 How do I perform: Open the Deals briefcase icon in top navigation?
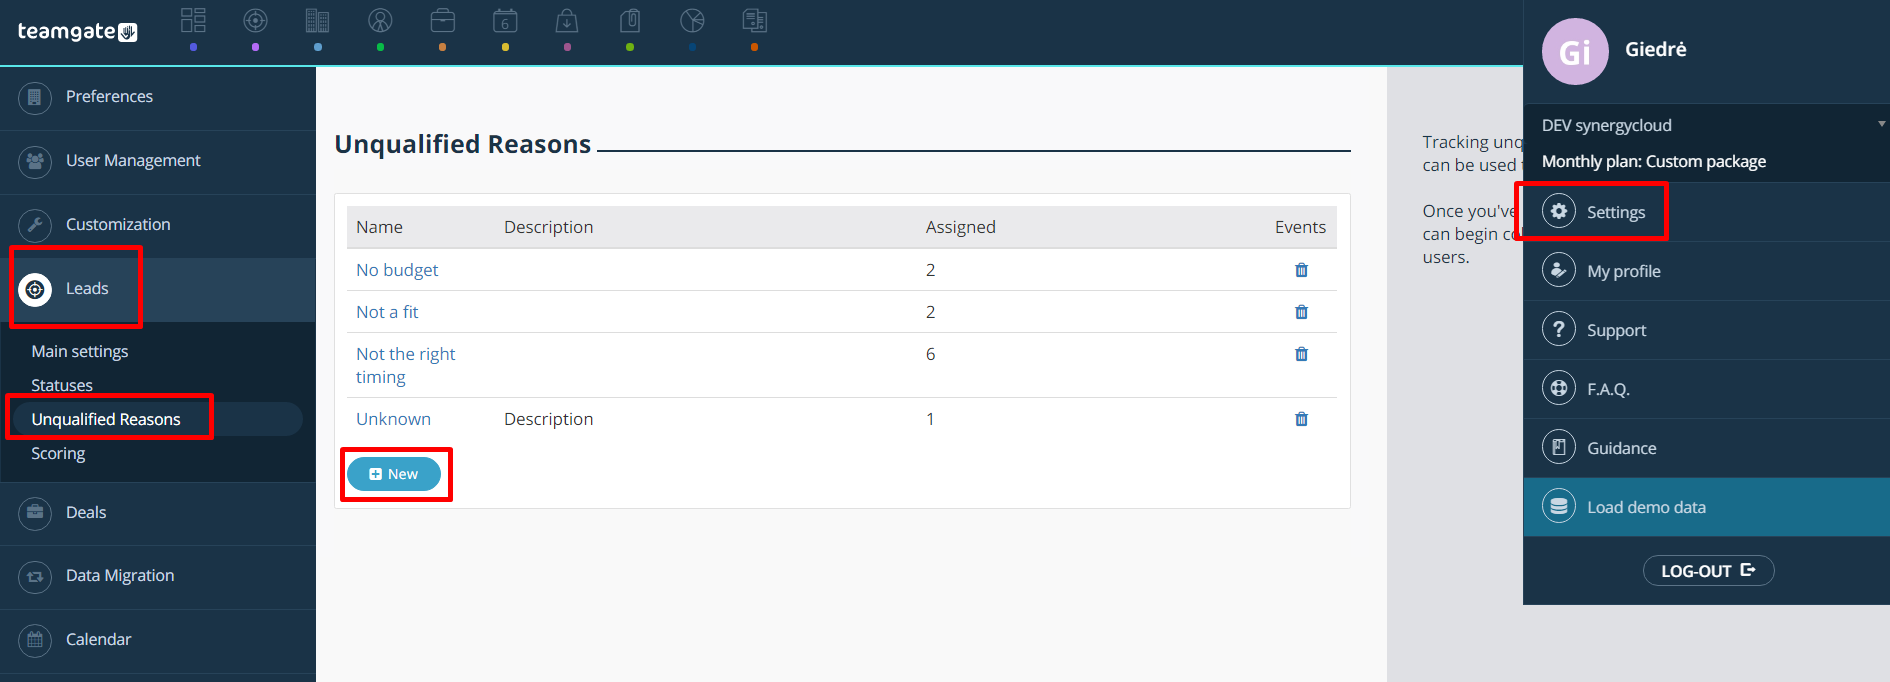pos(443,20)
